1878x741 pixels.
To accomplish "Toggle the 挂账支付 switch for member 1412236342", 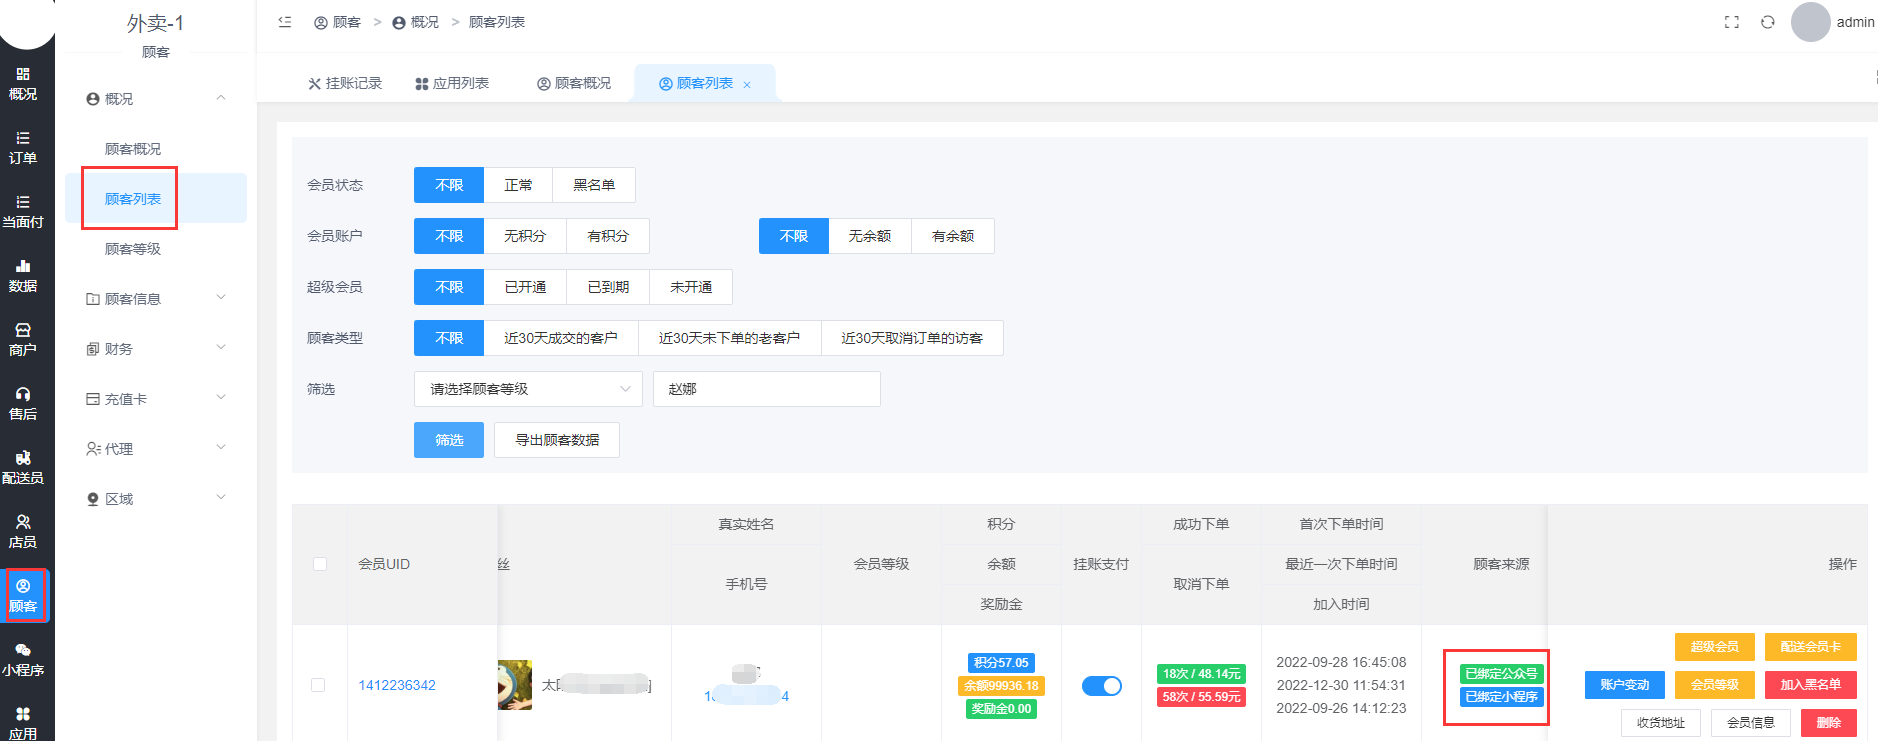I will pyautogui.click(x=1101, y=686).
